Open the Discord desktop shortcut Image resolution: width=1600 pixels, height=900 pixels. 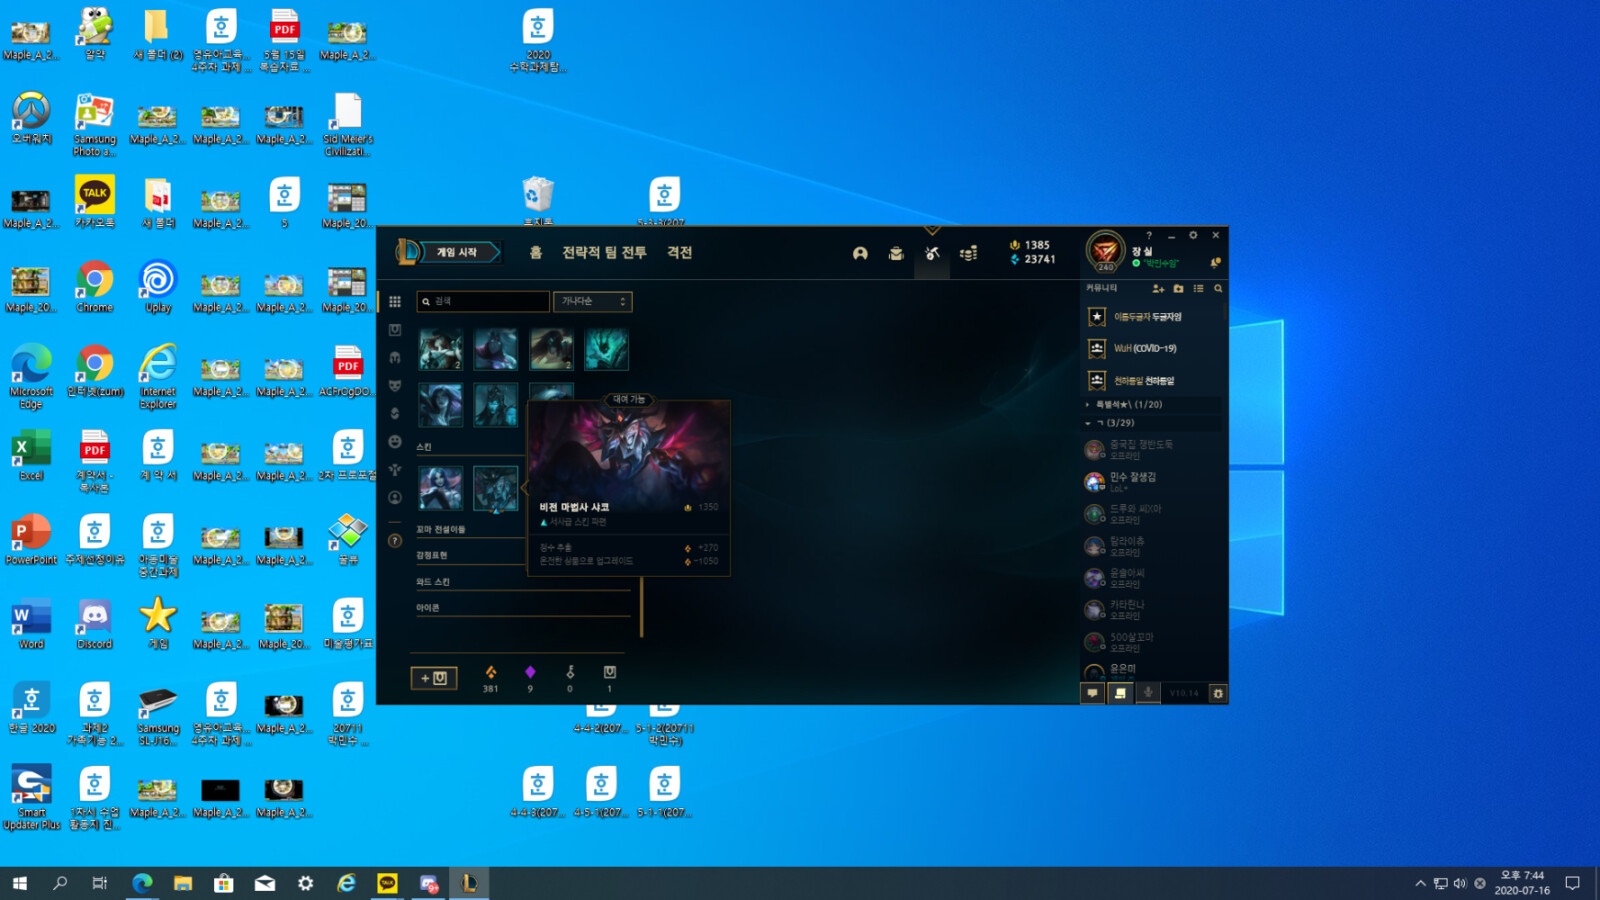point(95,624)
